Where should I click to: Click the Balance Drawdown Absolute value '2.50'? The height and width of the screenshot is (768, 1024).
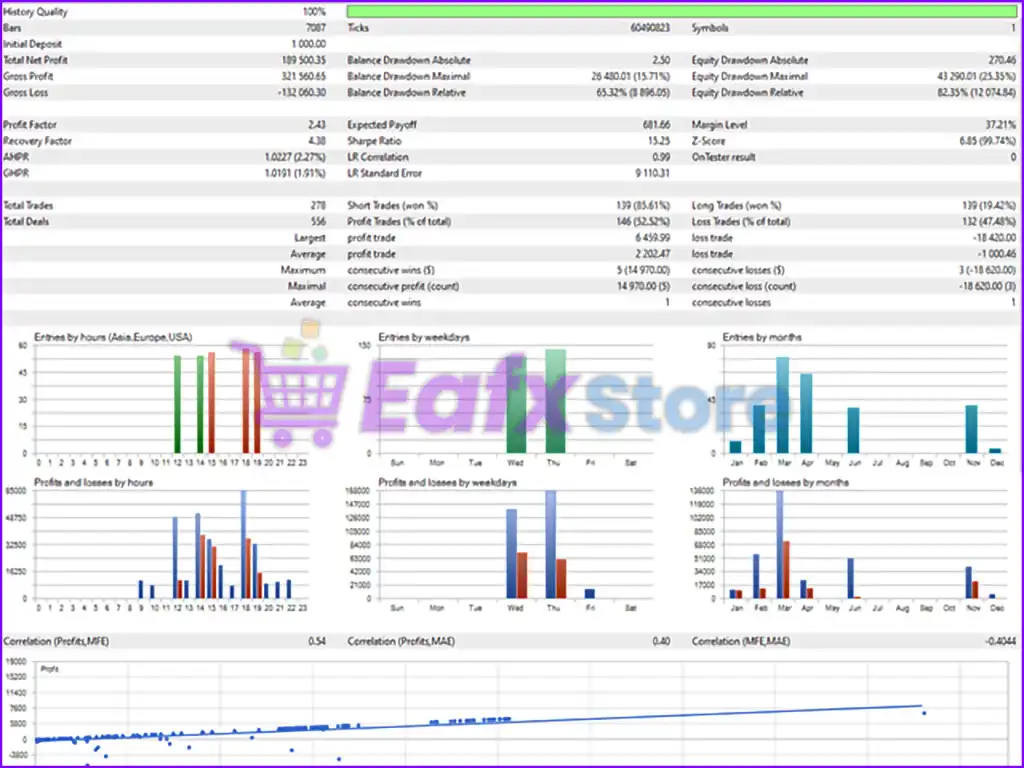click(661, 60)
